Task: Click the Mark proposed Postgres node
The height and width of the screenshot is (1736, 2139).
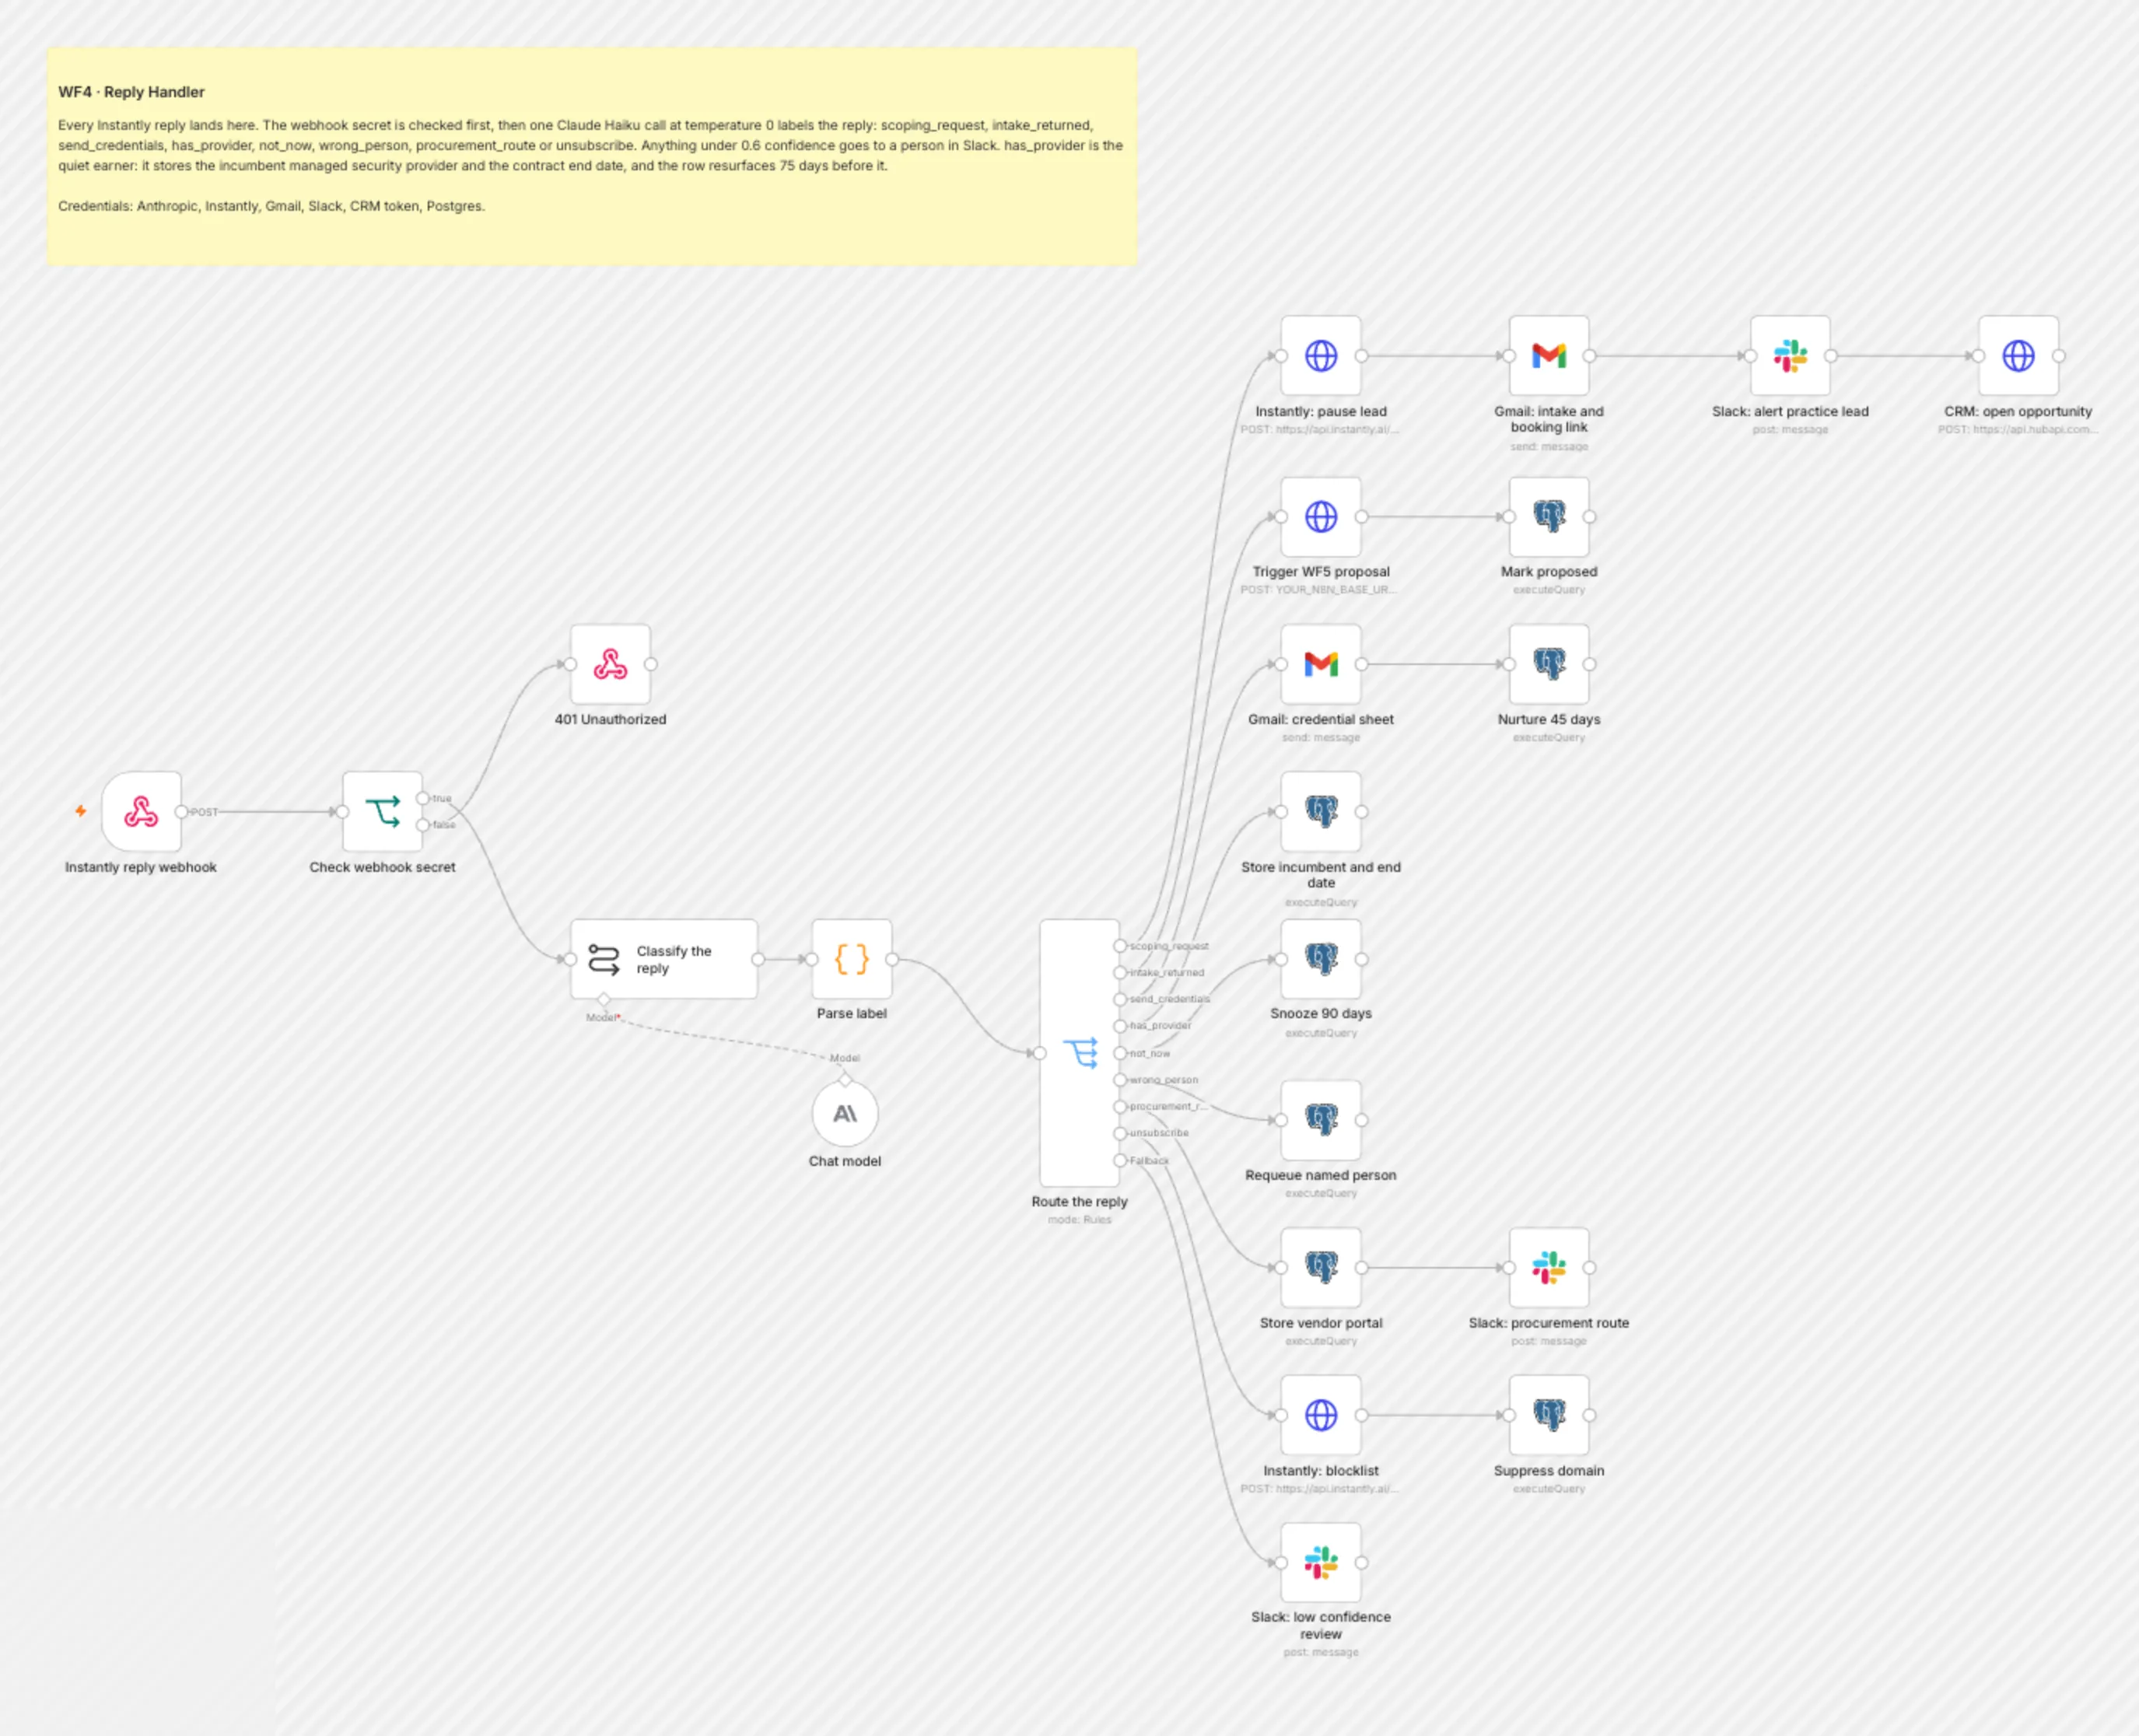Action: tap(1548, 517)
